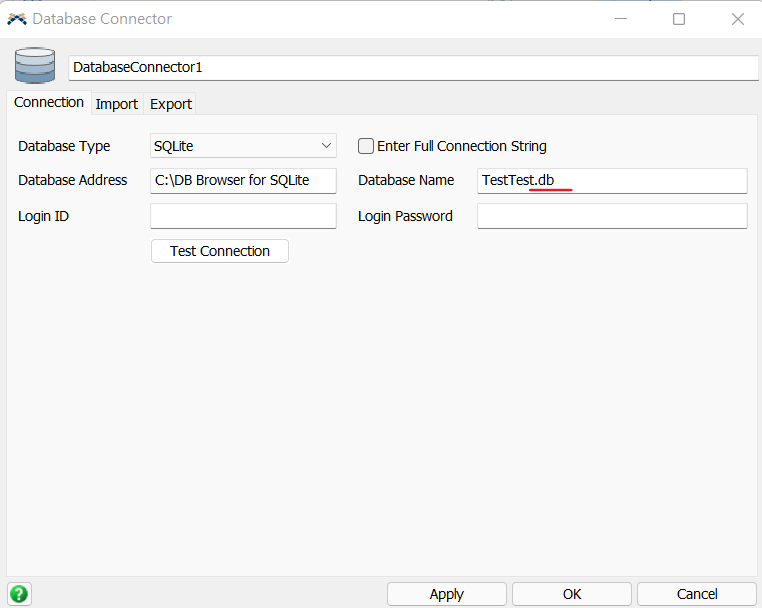Minimize the Database Connector window
762x608 pixels.
tap(620, 19)
